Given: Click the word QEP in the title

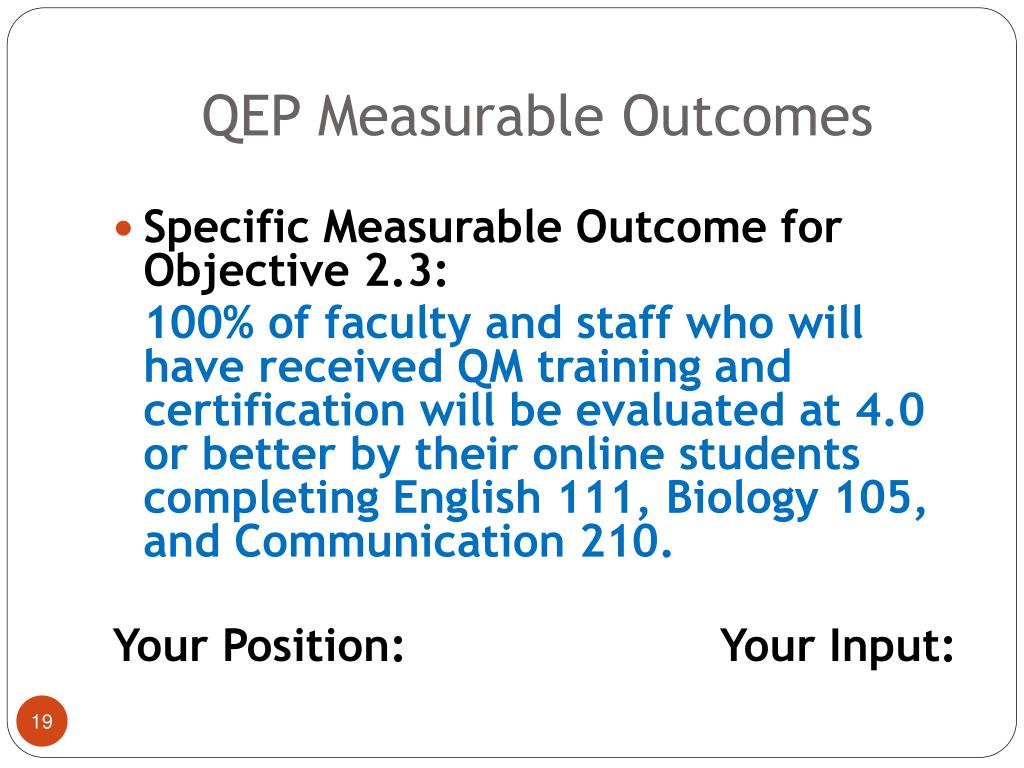Looking at the screenshot, I should [x=252, y=118].
